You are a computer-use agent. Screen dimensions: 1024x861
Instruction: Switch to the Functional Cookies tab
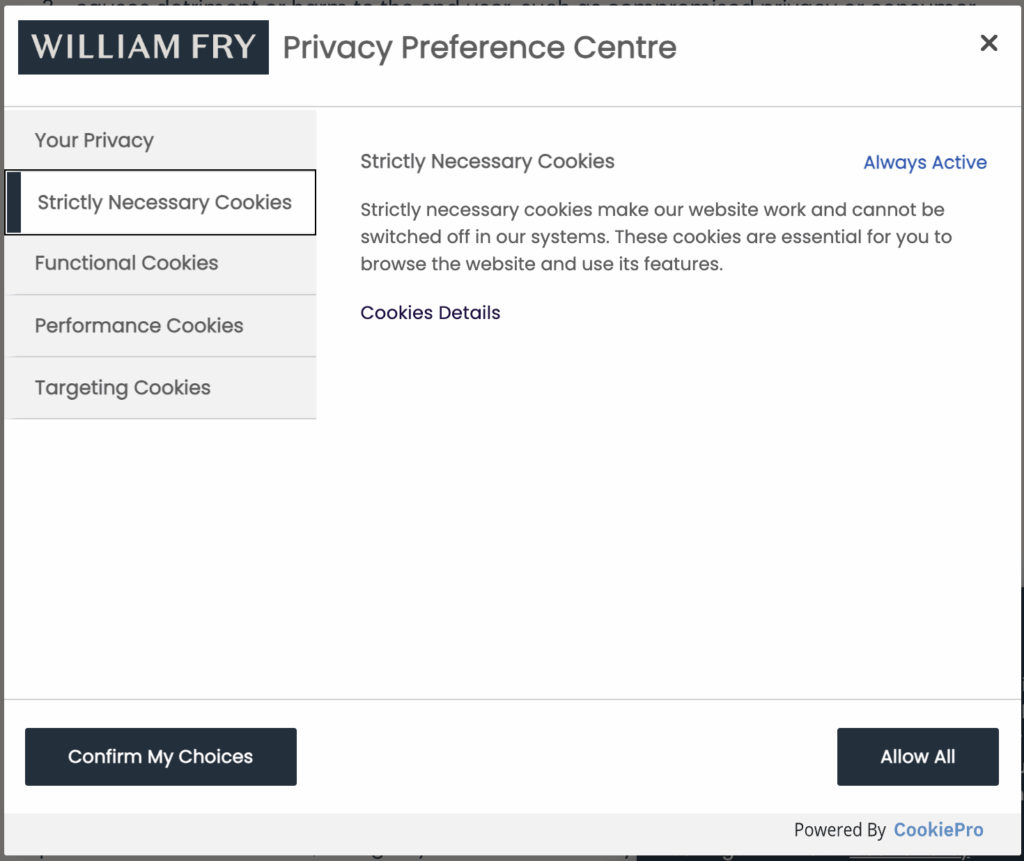pyautogui.click(x=126, y=264)
